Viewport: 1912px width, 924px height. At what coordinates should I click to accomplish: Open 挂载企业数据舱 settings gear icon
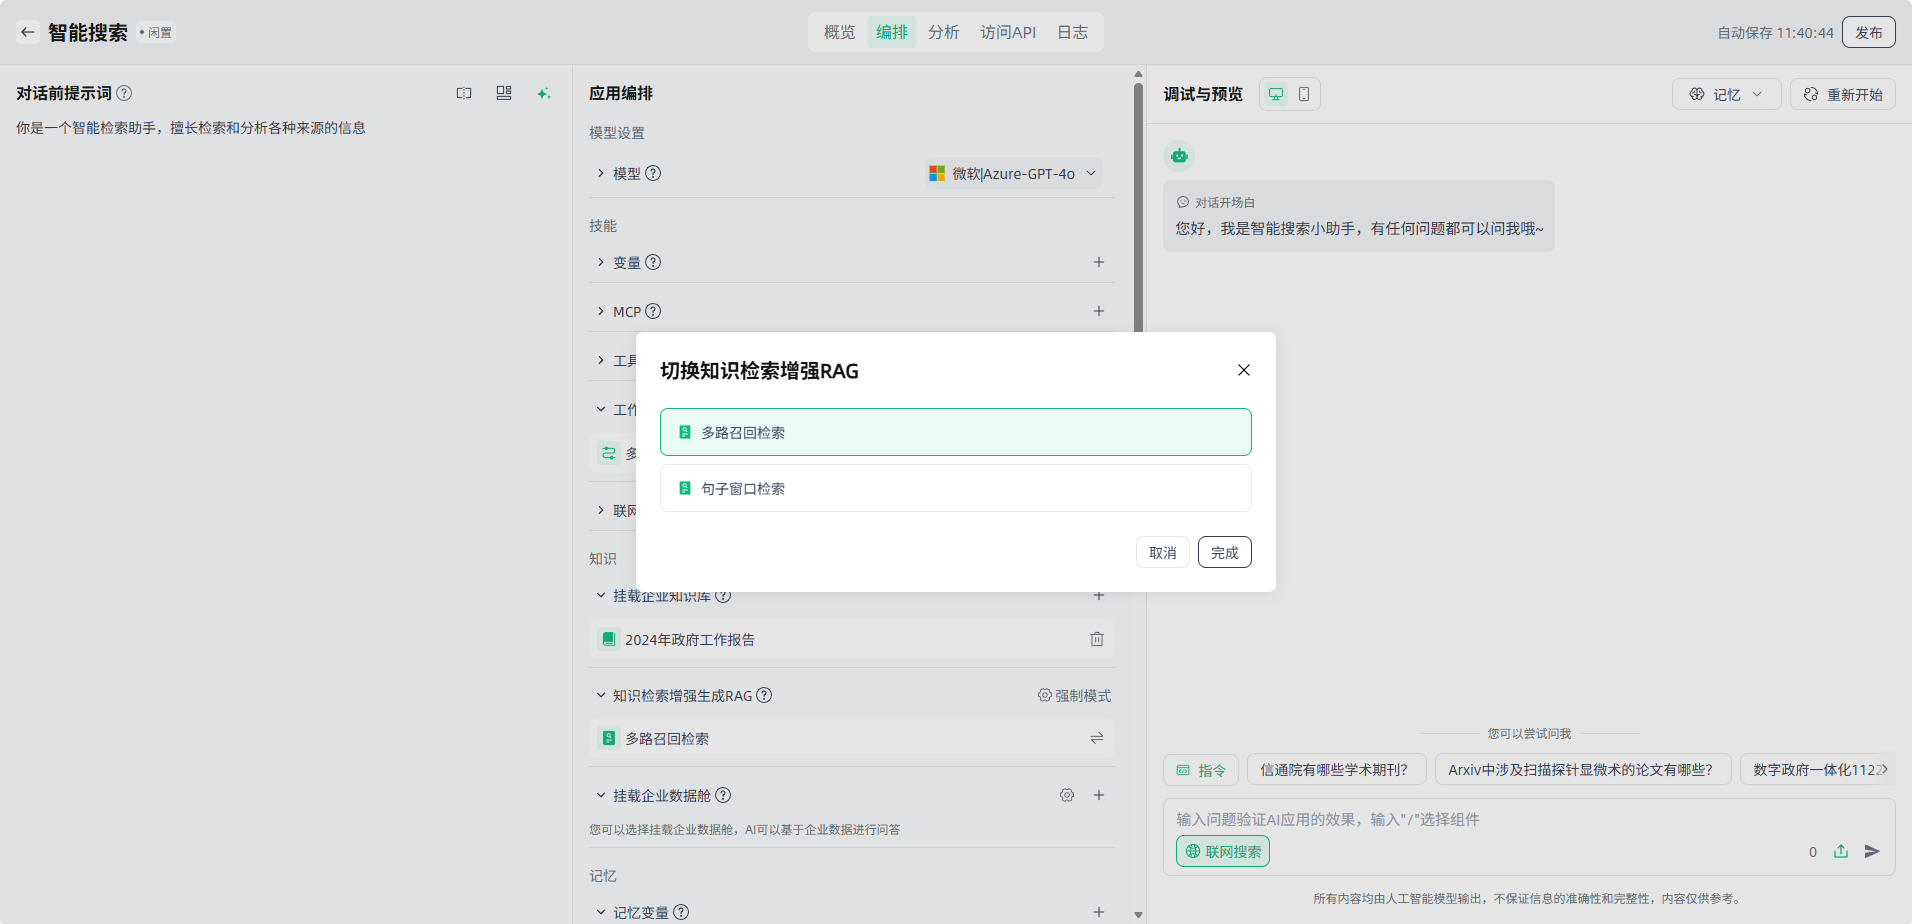[1067, 795]
